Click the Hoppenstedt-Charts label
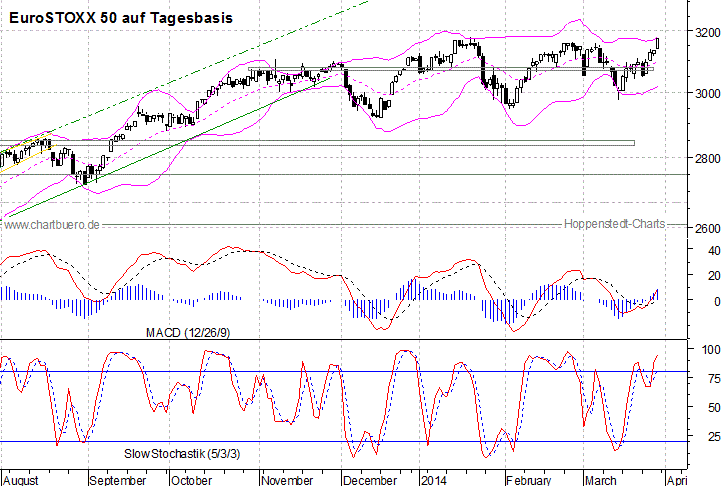Screen dimensions: 723x486 [615, 224]
